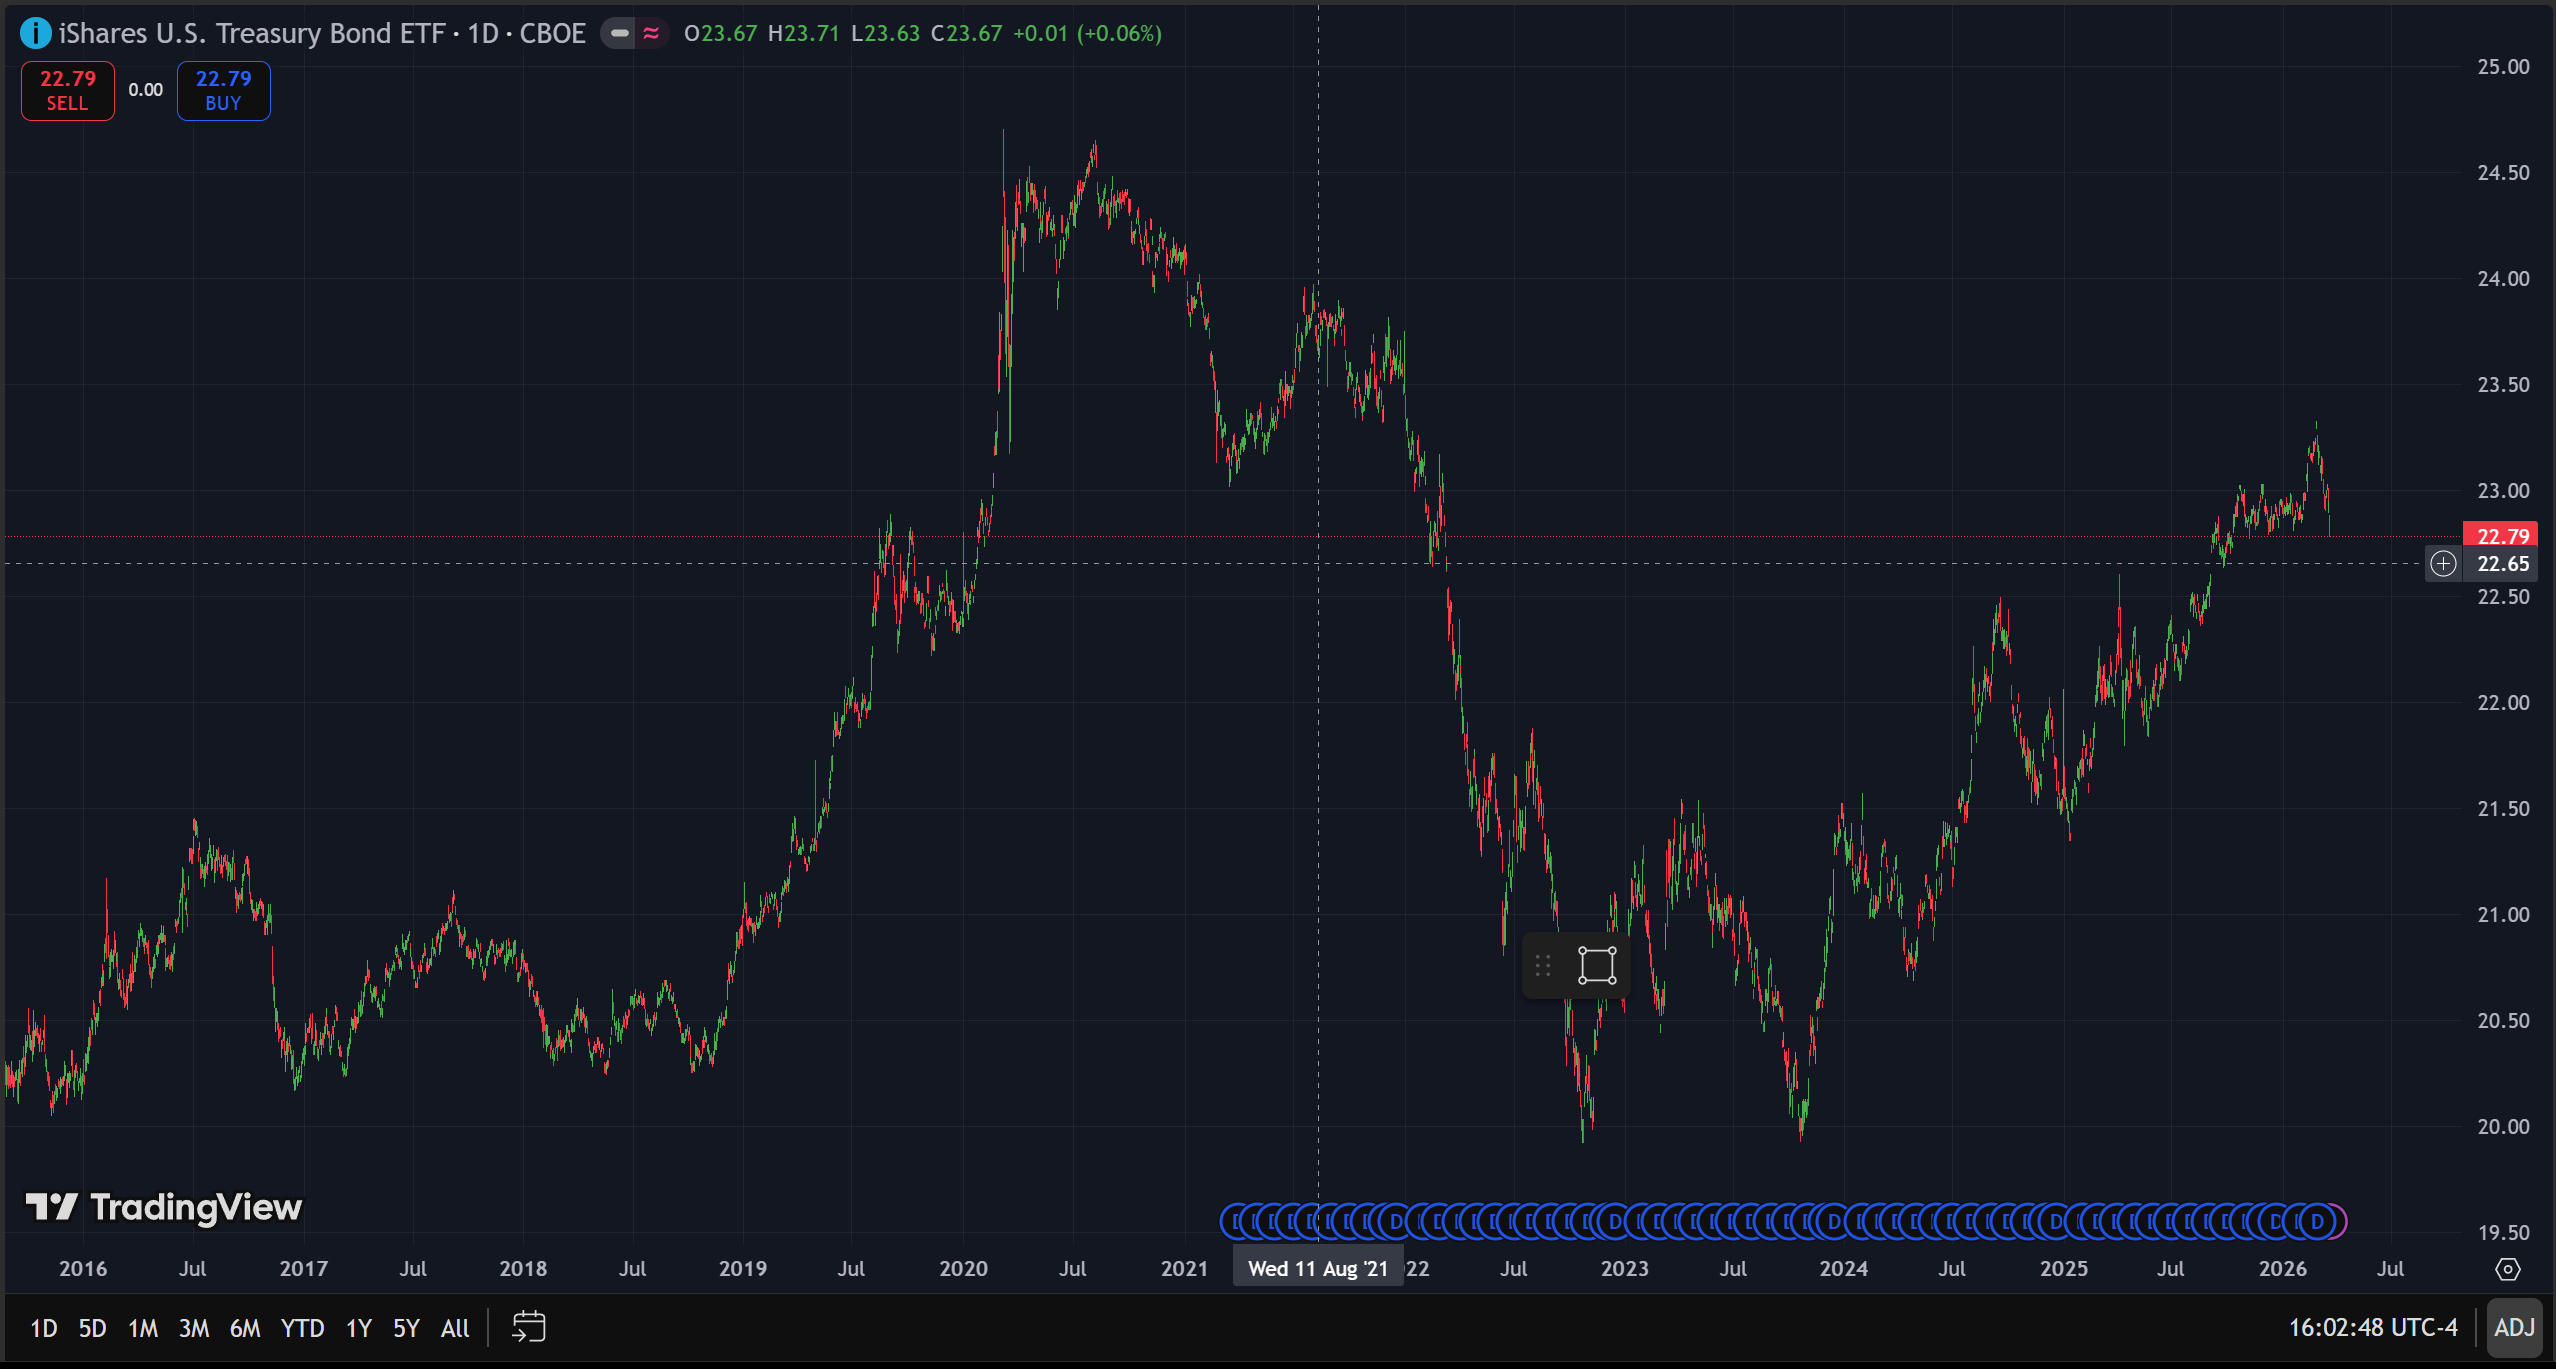2556x1369 pixels.
Task: Click the blue info icon beside iShares title
Action: [x=35, y=33]
